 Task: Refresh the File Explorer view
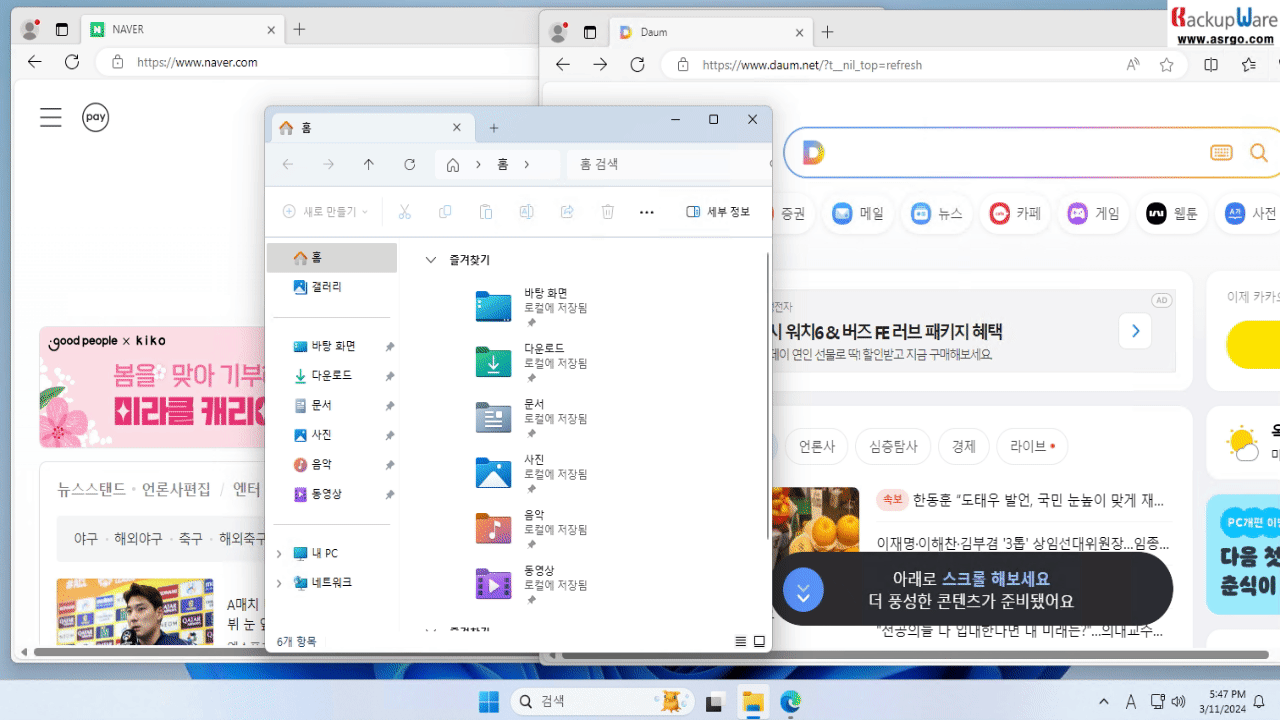[x=409, y=164]
